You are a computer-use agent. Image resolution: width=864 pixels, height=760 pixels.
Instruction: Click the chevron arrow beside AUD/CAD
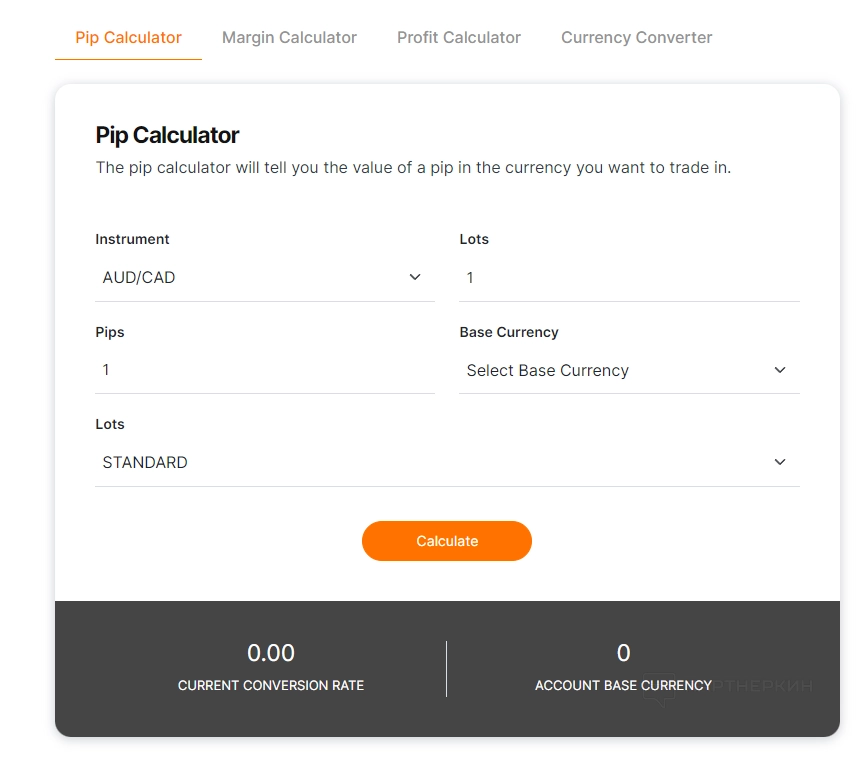(415, 277)
